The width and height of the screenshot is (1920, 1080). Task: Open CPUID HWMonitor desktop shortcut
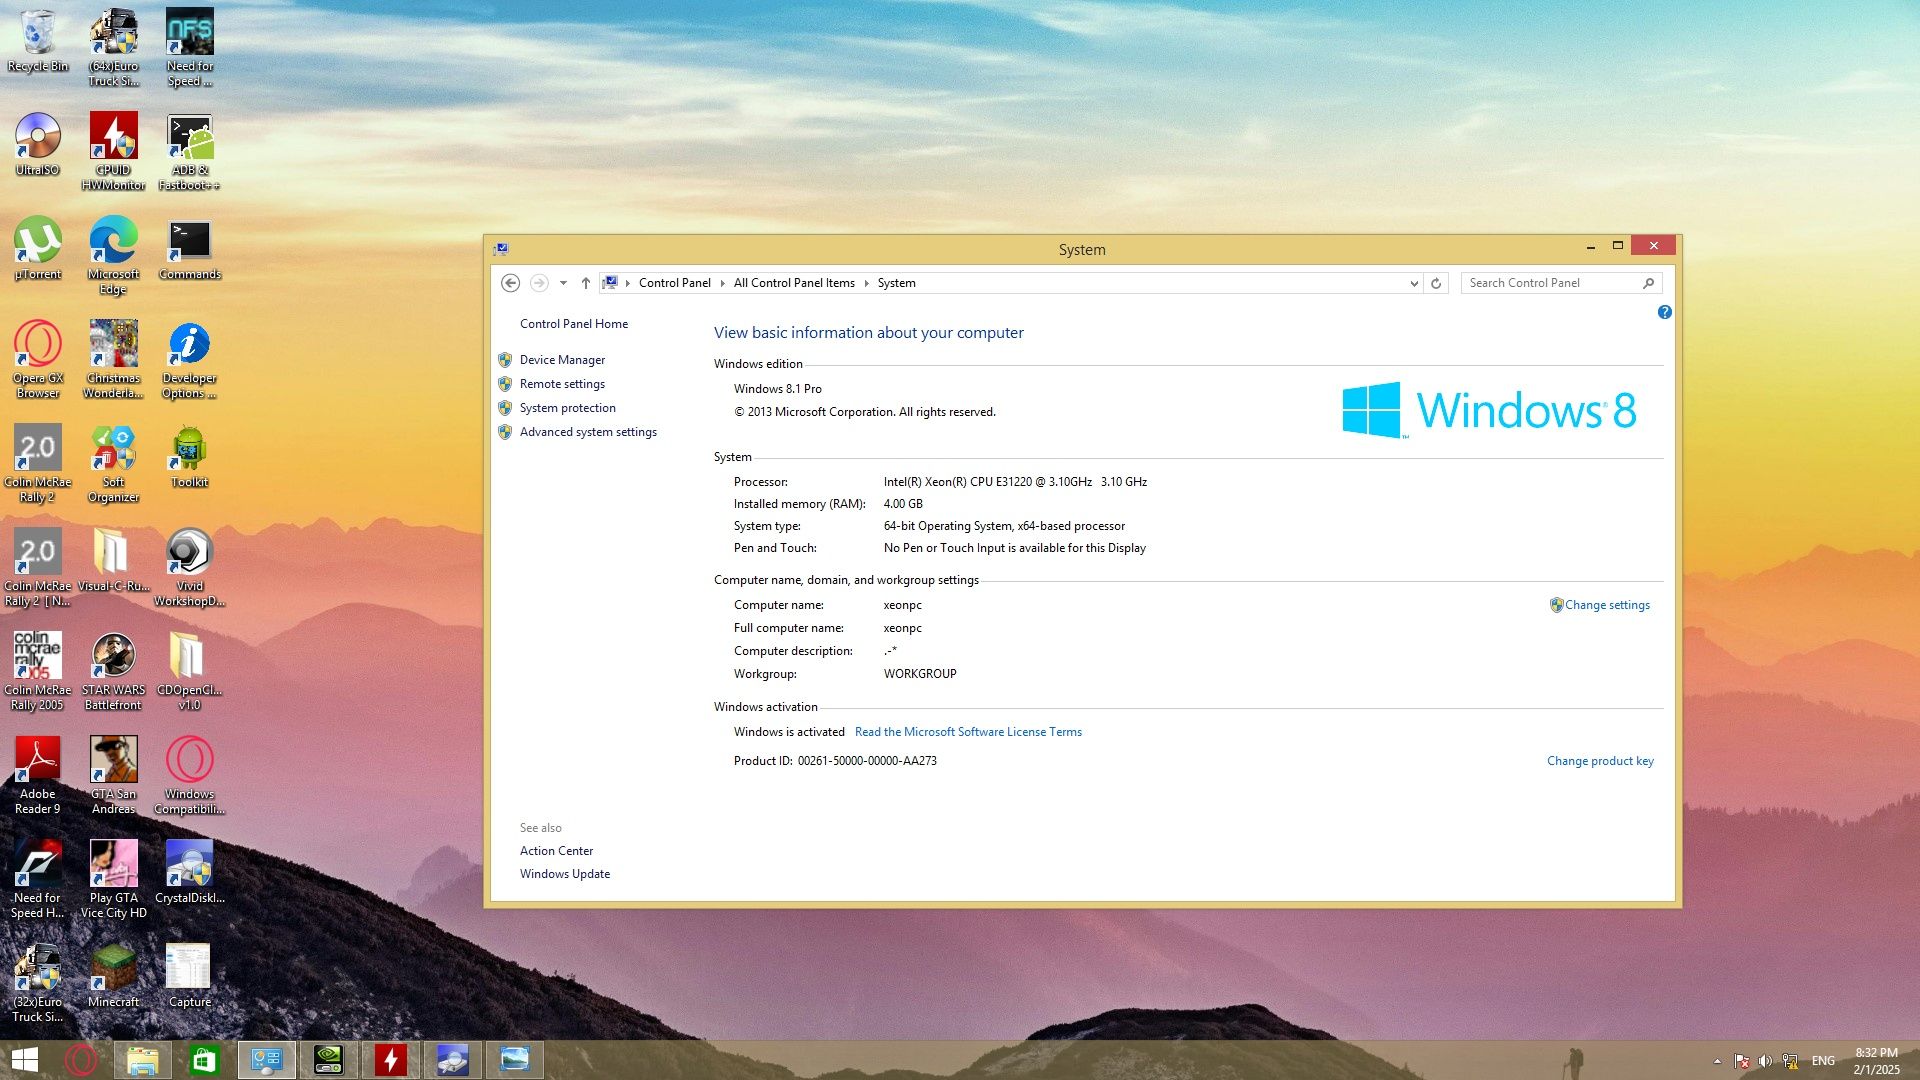click(113, 150)
